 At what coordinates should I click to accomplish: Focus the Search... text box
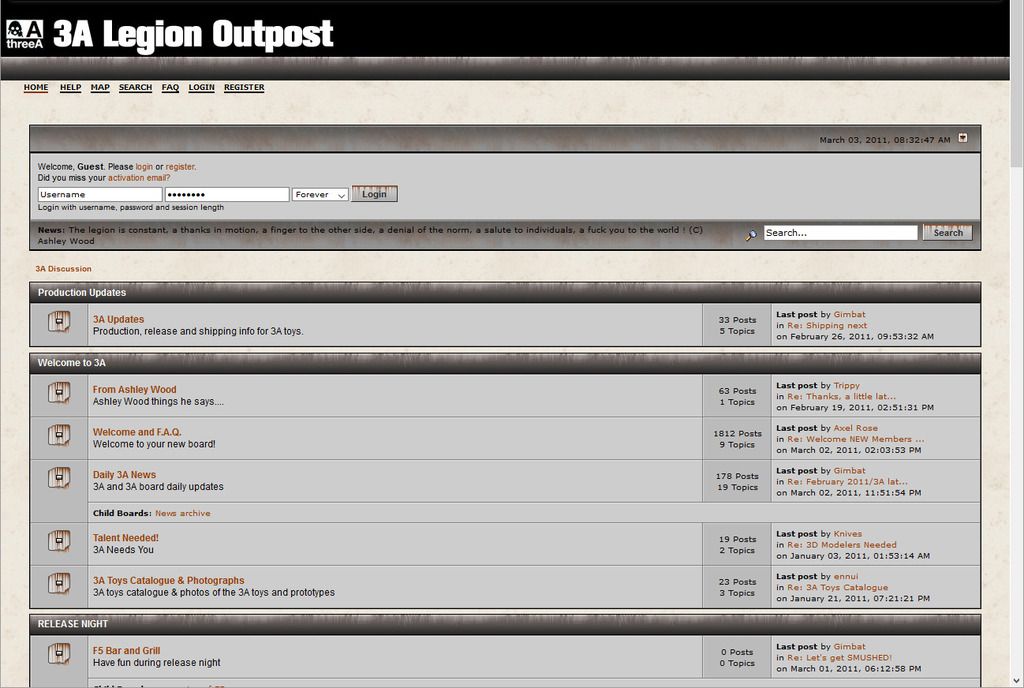pyautogui.click(x=840, y=232)
